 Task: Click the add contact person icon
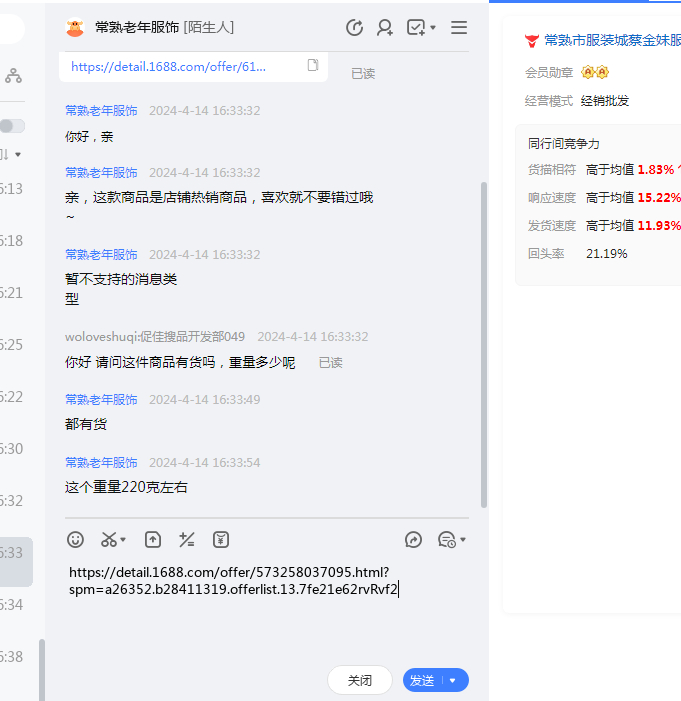point(385,28)
